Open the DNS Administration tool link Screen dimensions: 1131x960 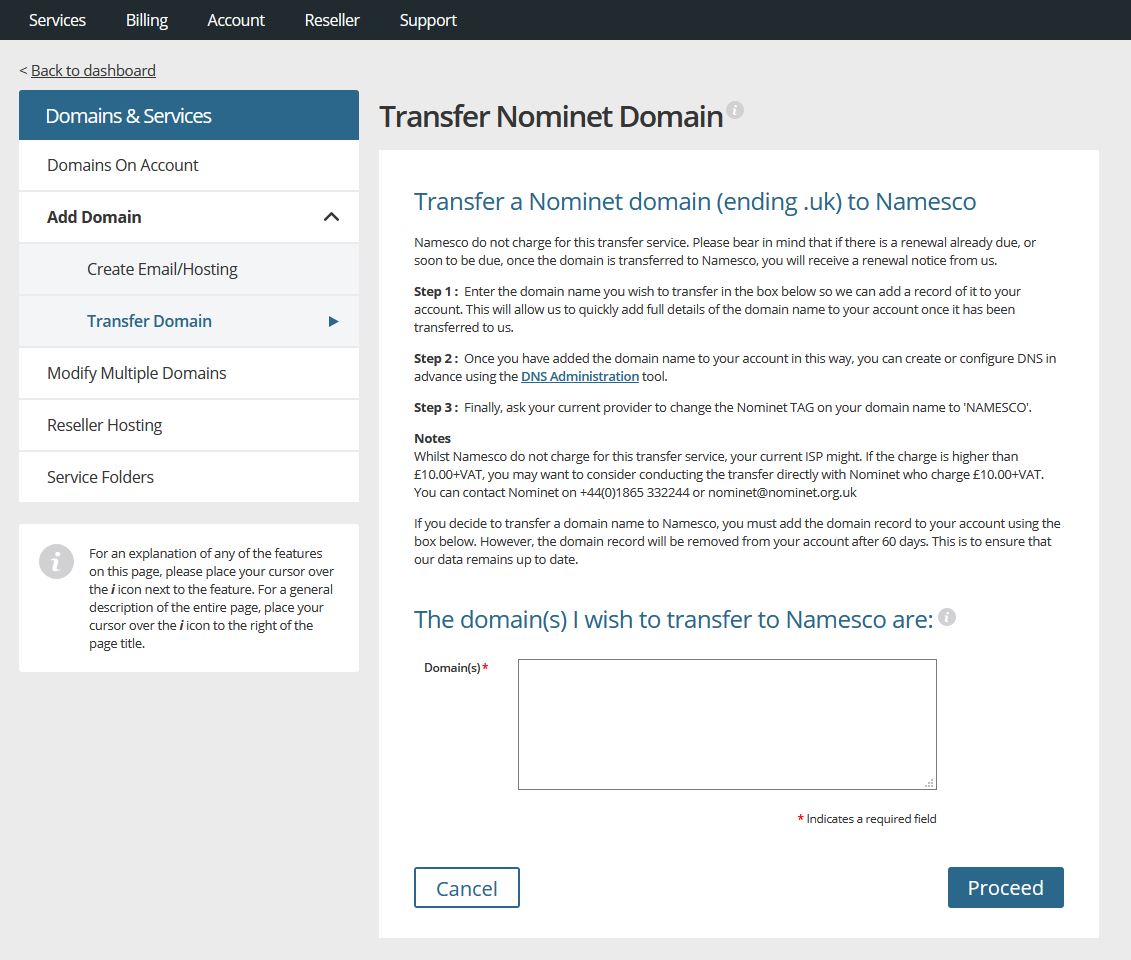coord(580,376)
